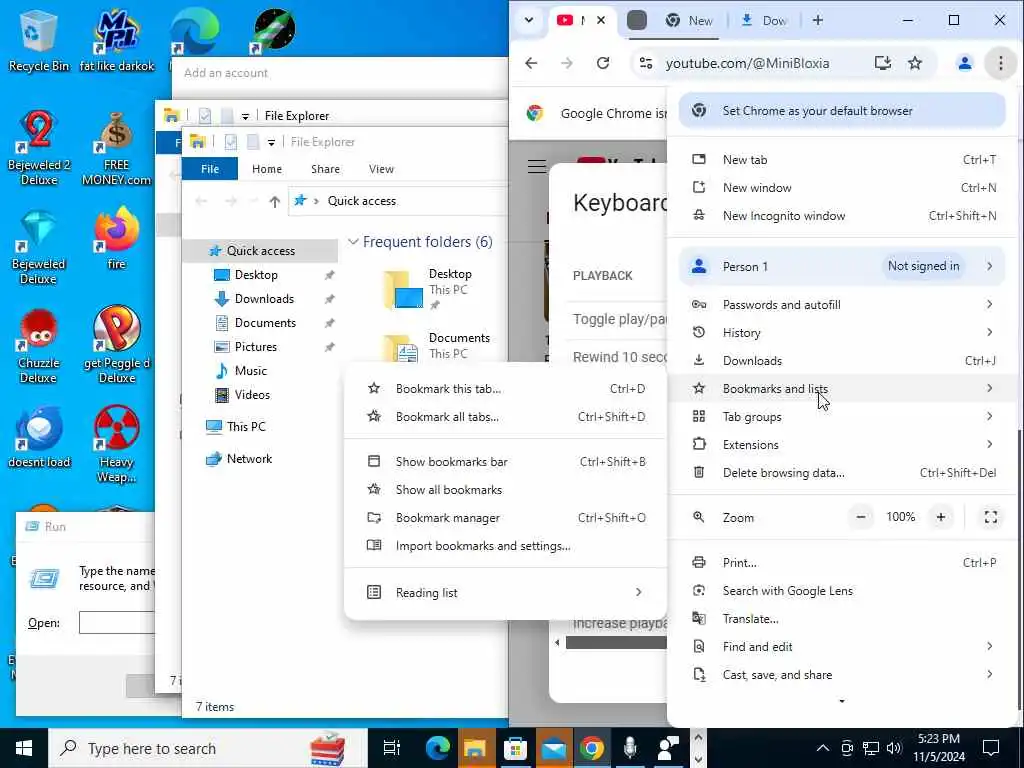The width and height of the screenshot is (1024, 768).
Task: Switch to the View ribbon tab
Action: pos(381,169)
